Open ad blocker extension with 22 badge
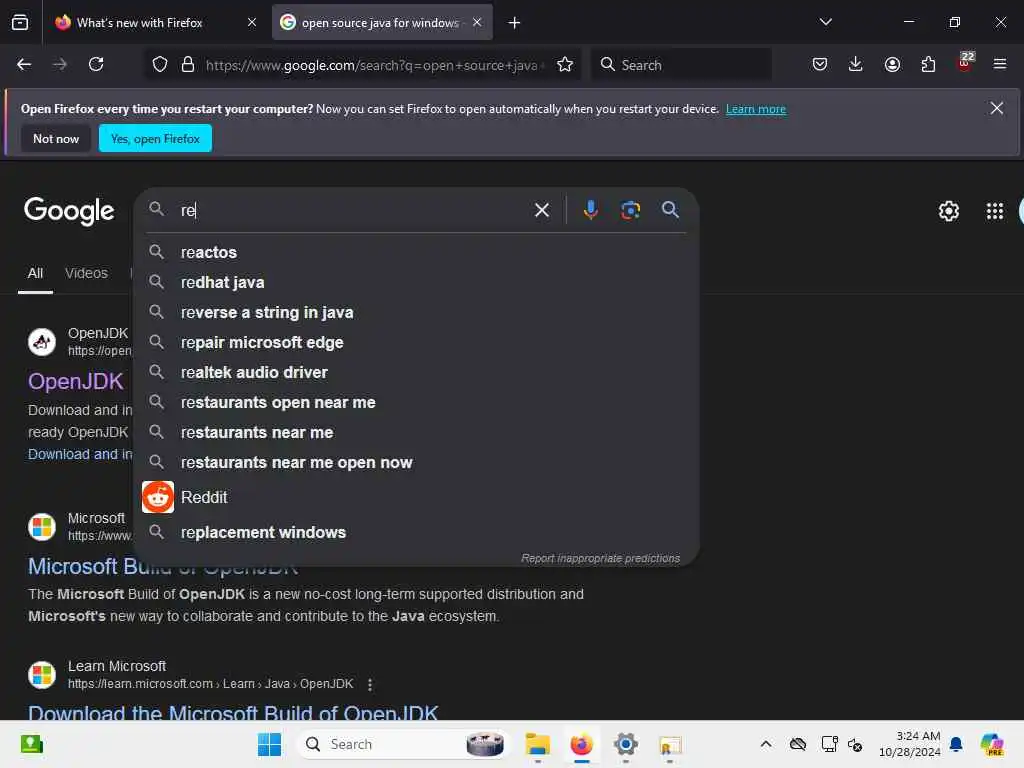The image size is (1024, 768). click(x=965, y=63)
